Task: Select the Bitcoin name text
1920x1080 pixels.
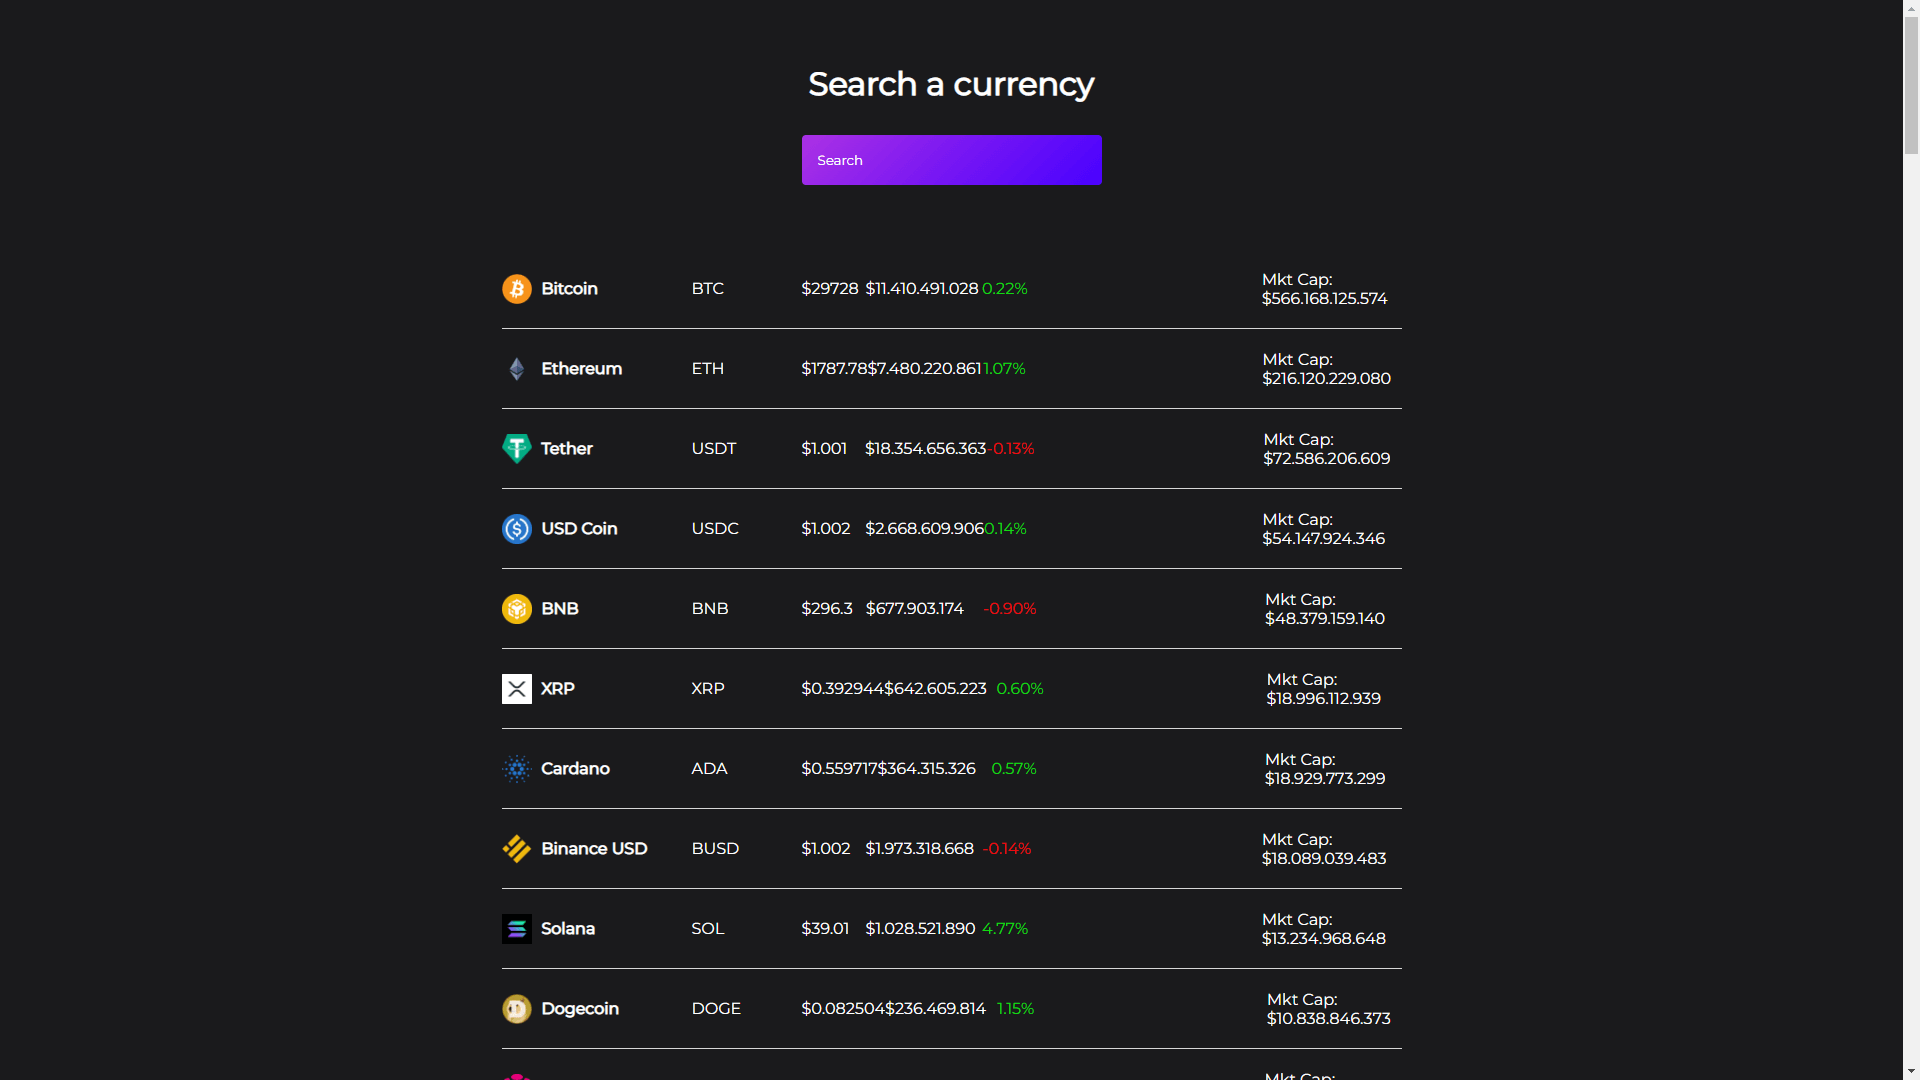Action: 569,289
